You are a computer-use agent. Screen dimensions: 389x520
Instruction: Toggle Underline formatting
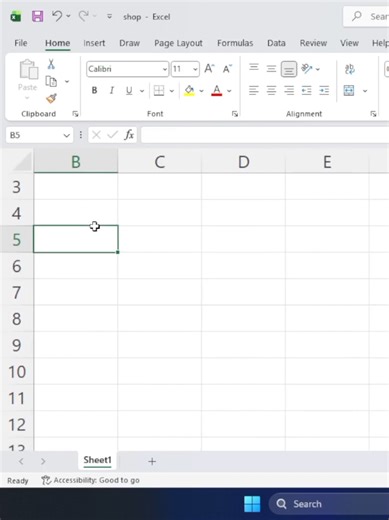129,90
